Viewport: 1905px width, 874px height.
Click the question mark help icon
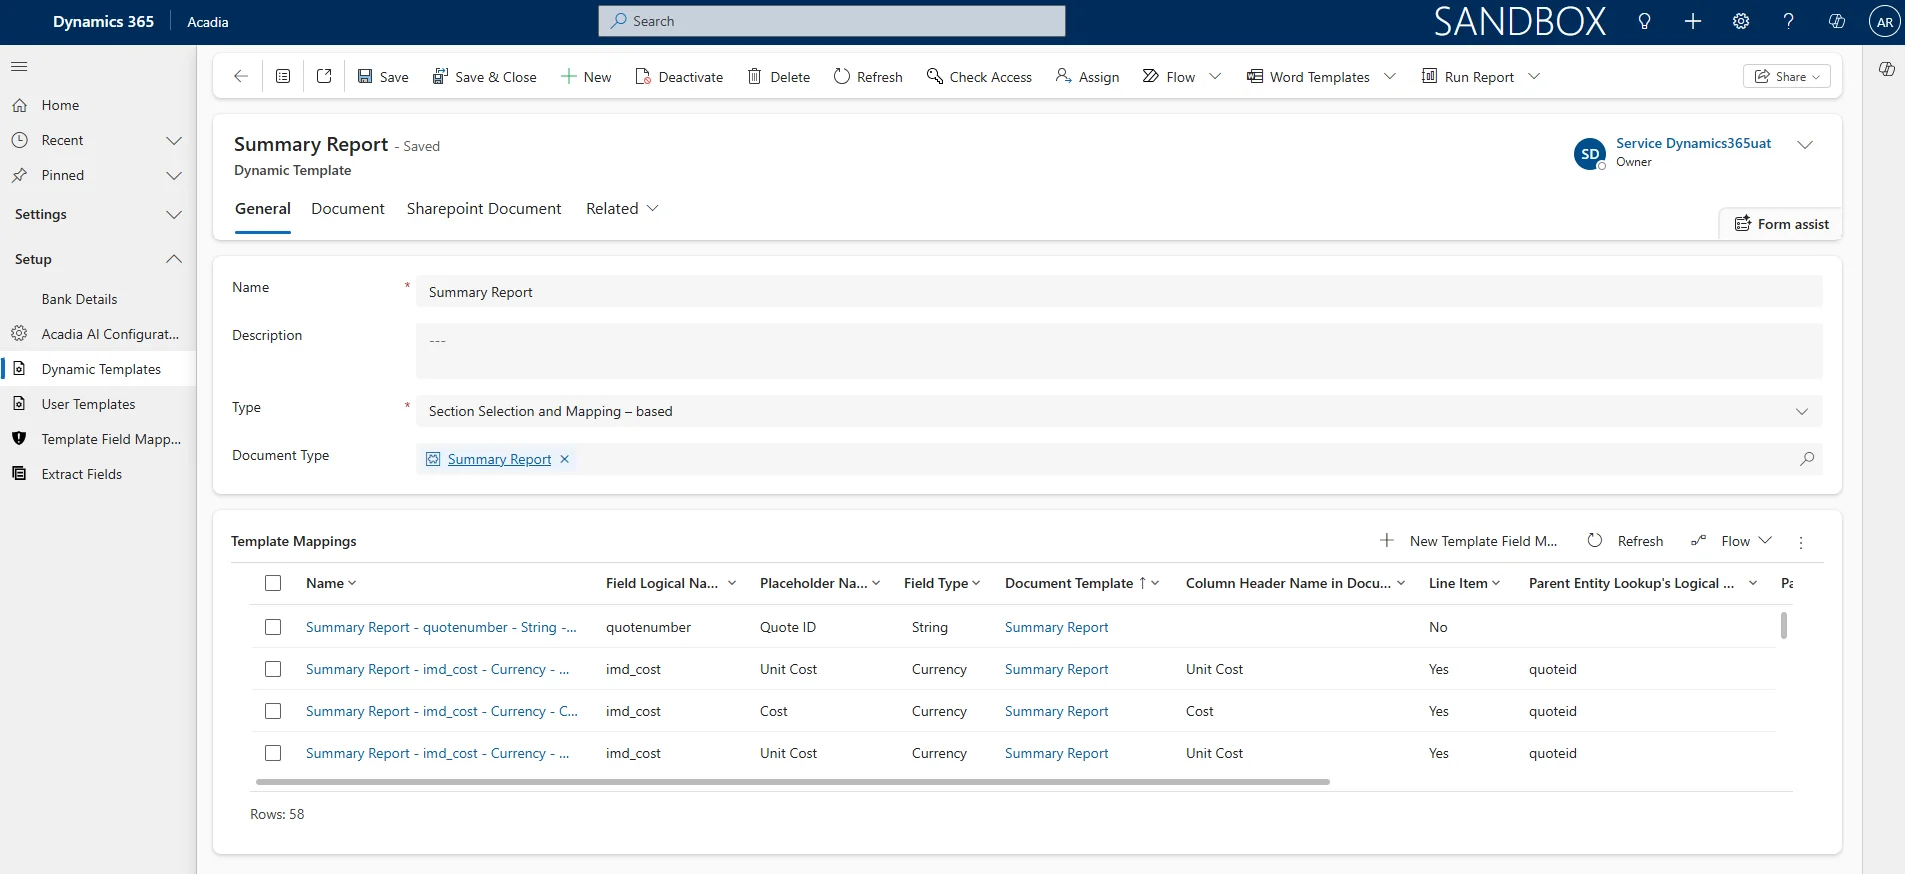click(1788, 21)
